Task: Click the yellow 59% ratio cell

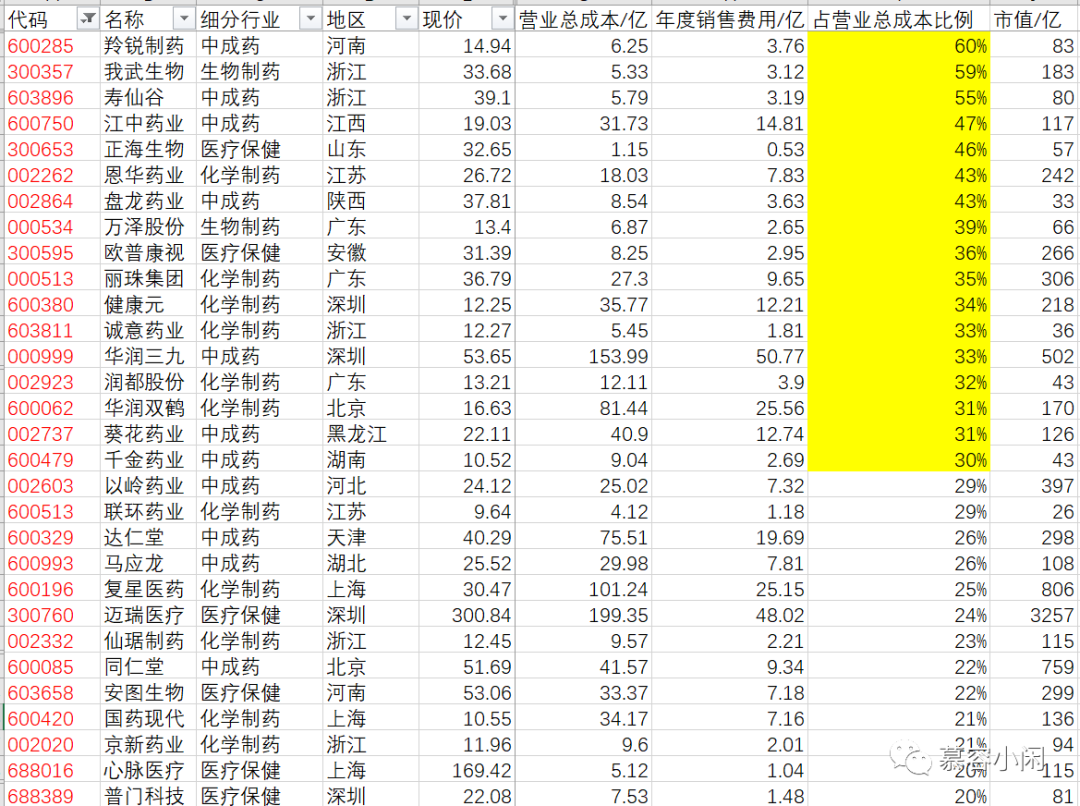Action: [x=899, y=72]
